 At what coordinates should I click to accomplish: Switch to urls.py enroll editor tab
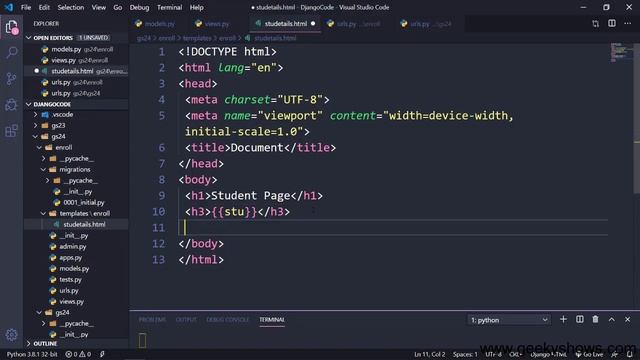[354, 24]
